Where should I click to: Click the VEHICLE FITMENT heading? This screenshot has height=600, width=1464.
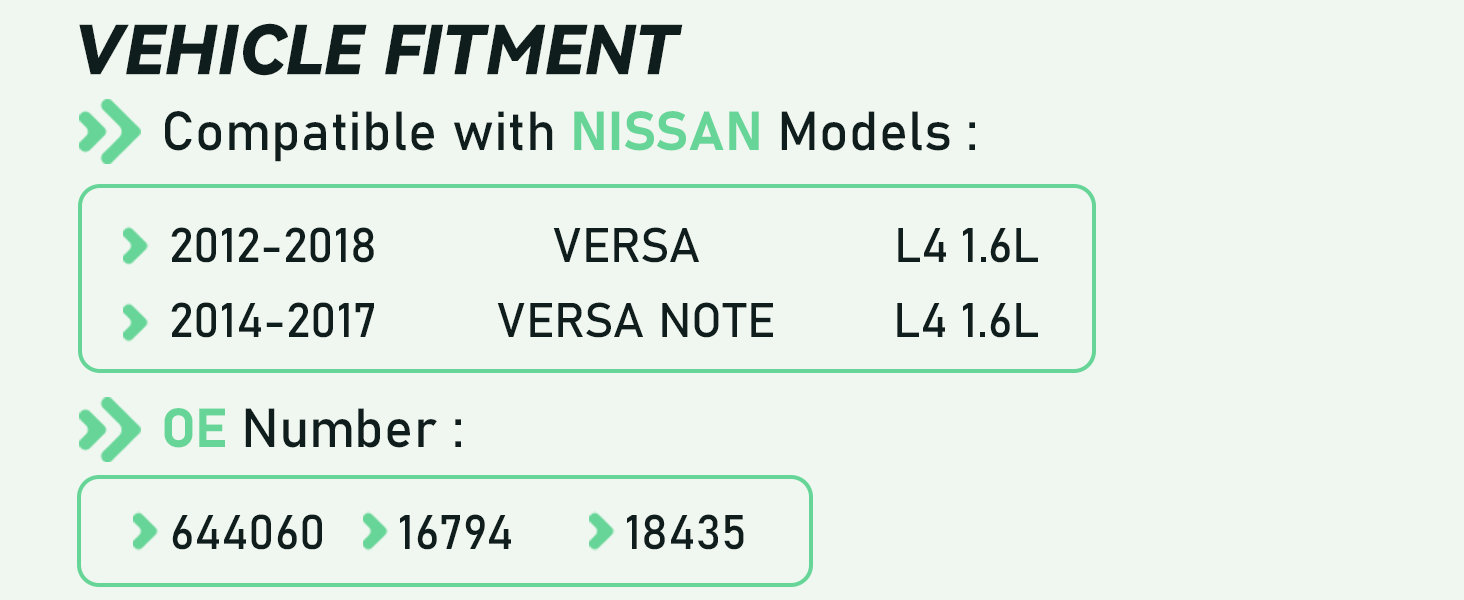coord(379,50)
